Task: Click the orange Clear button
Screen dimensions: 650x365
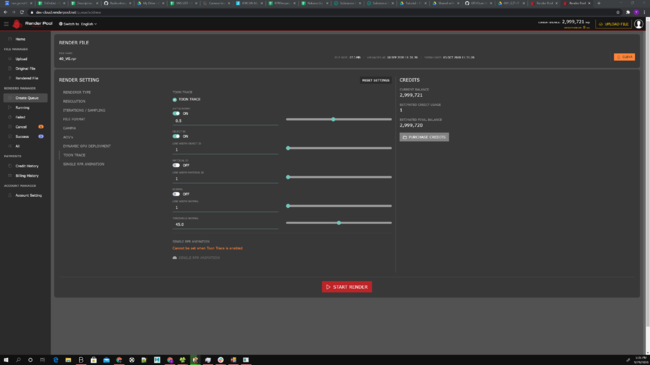Action: pyautogui.click(x=624, y=57)
